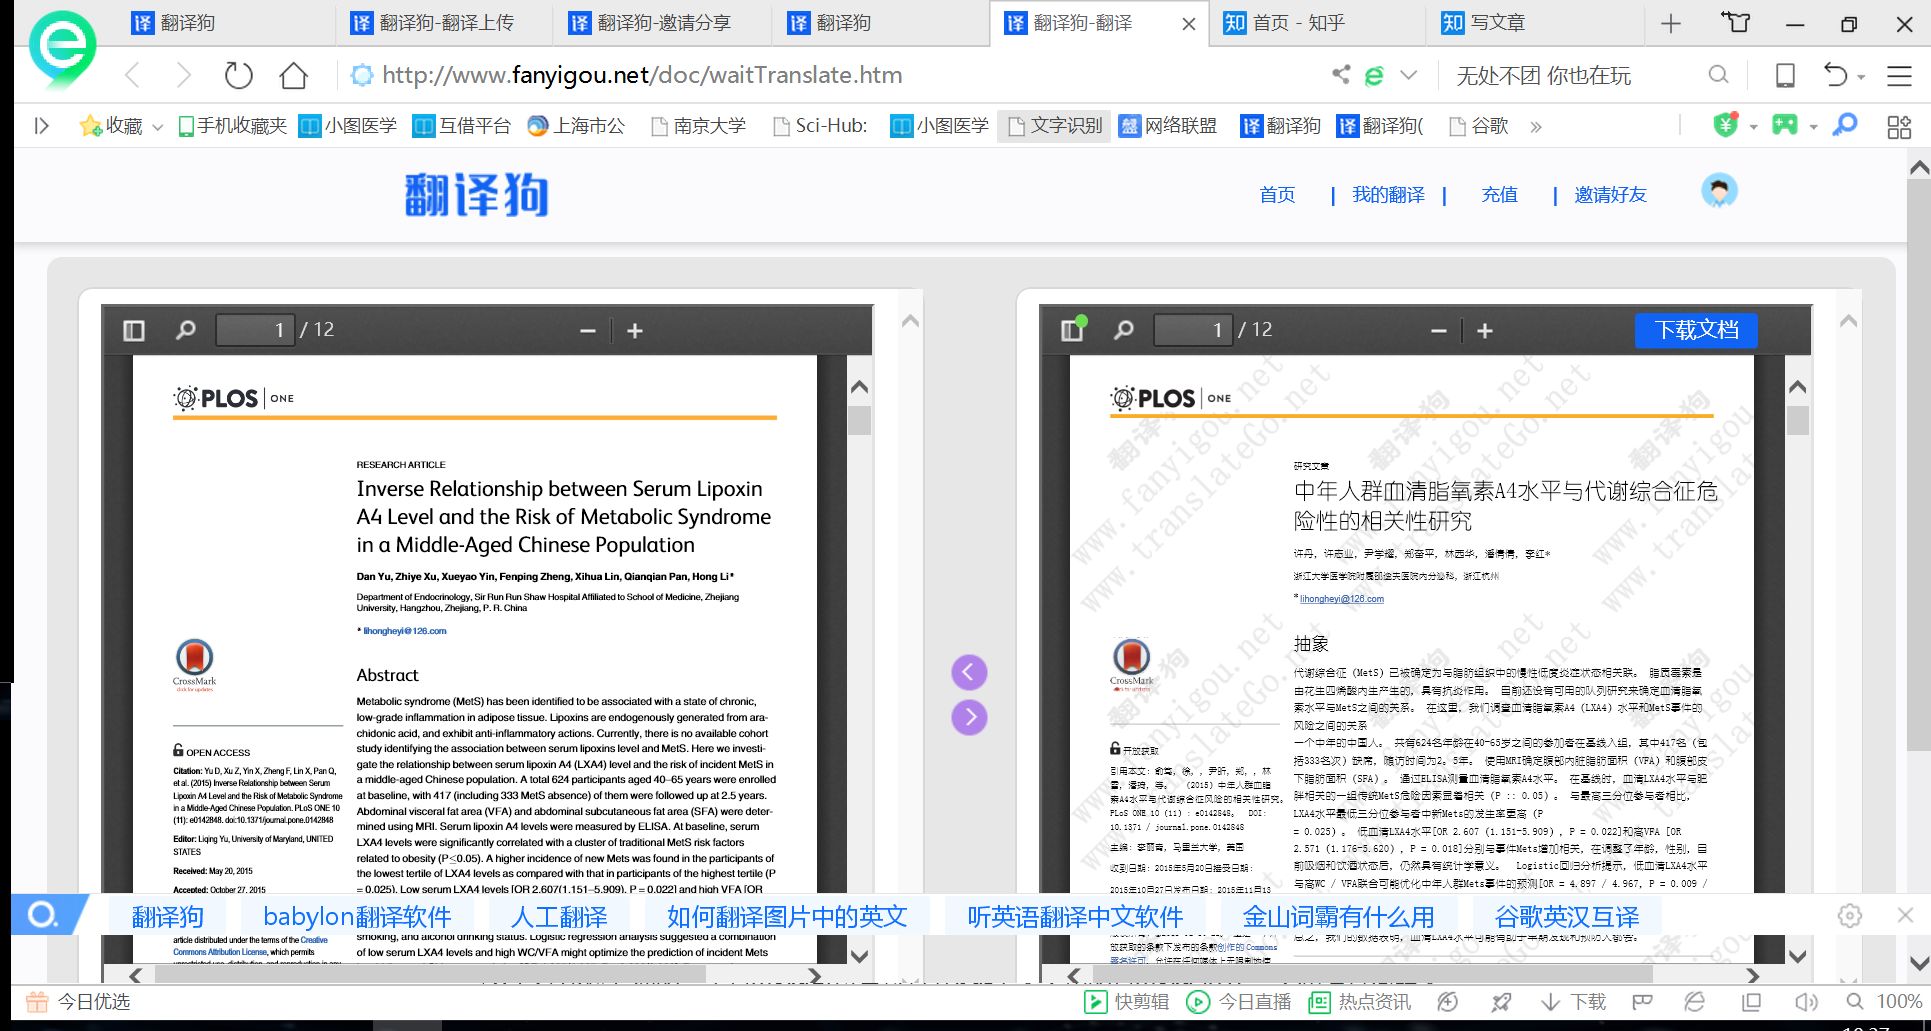This screenshot has width=1931, height=1031.
Task: Open 下载 downloads in status bar
Action: 1573,1002
